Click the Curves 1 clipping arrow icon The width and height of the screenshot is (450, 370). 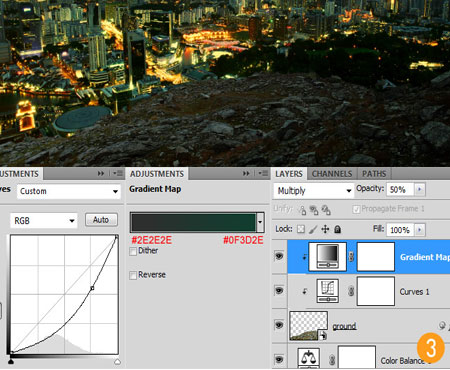click(305, 291)
